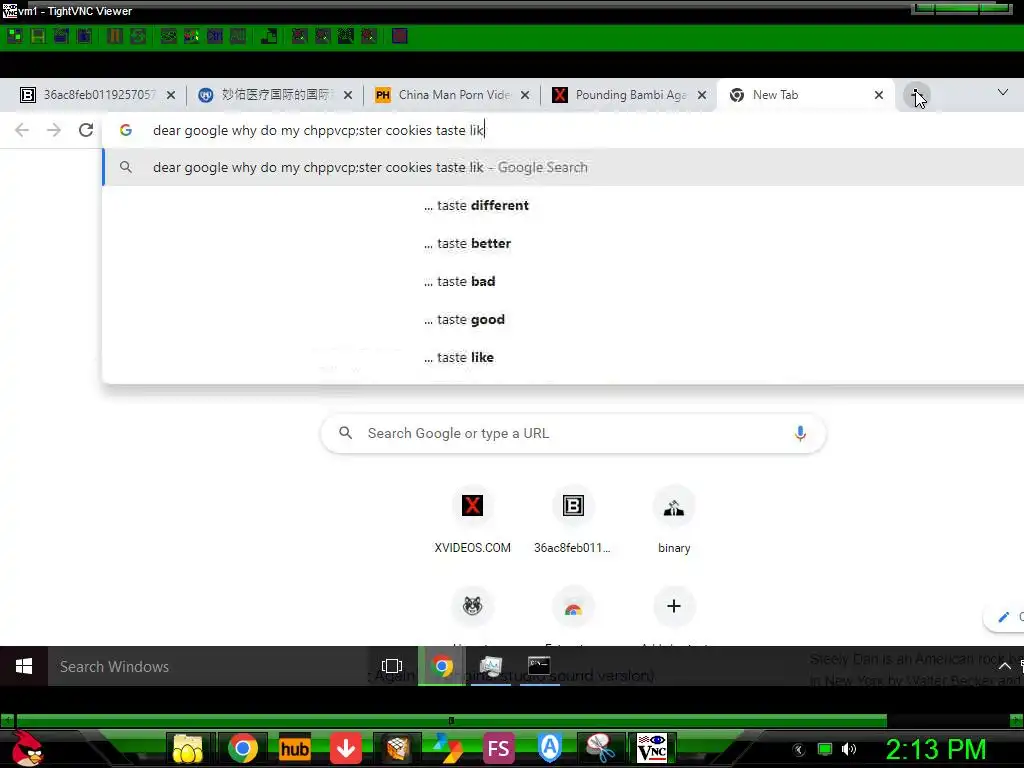This screenshot has height=768, width=1024.
Task: Choose the 'taste bad' suggestion
Action: click(x=563, y=281)
